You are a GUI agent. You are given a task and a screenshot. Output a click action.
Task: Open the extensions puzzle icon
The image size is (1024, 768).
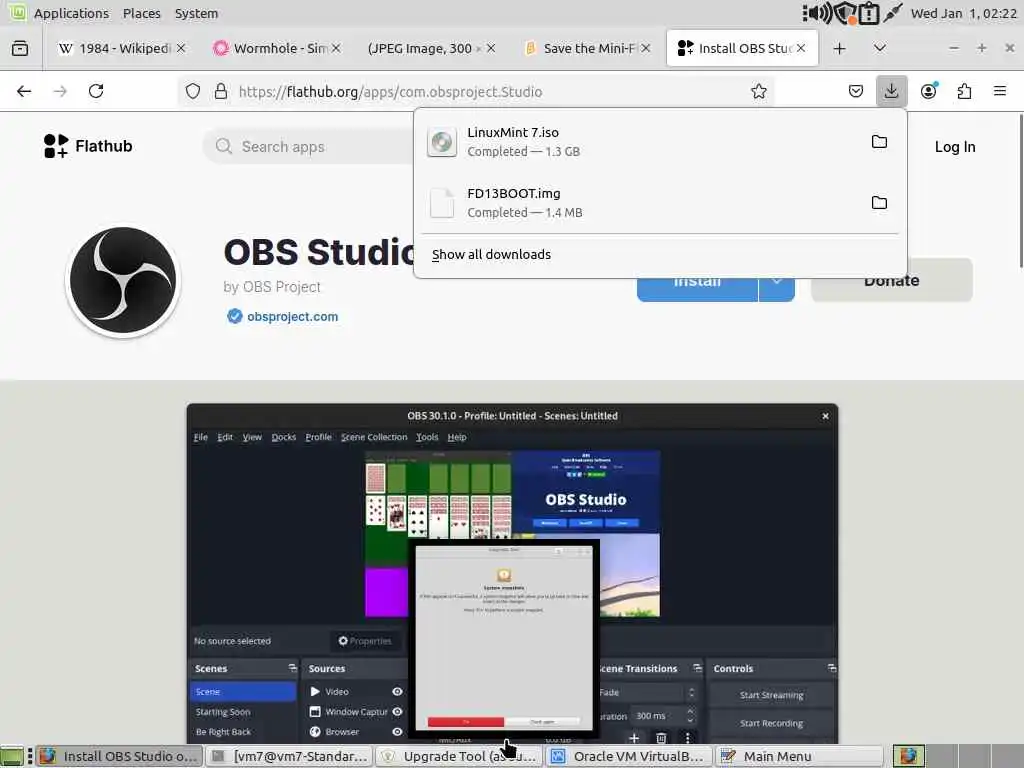(x=964, y=91)
